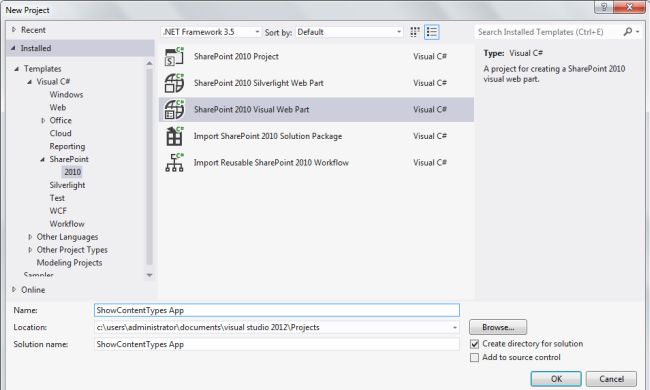Image resolution: width=650 pixels, height=390 pixels.
Task: Click the SharePoint 2010 Visual Web Part icon
Action: click(x=174, y=109)
